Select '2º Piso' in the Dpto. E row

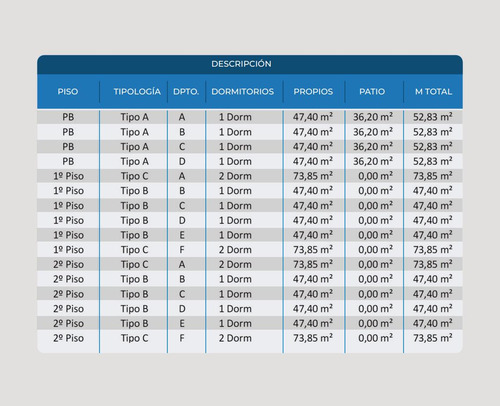pyautogui.click(x=68, y=323)
